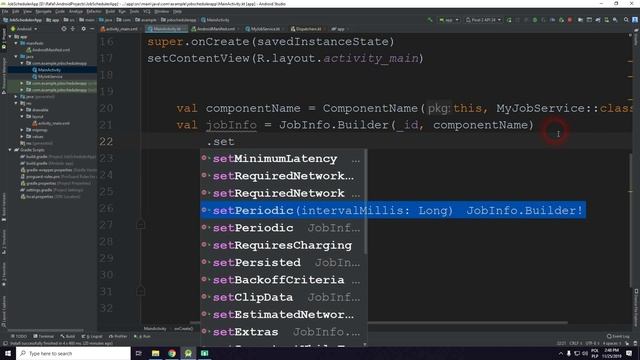The width and height of the screenshot is (640, 360).
Task: Choose setPeriodic(intervalMillis: Long) completion suggestion
Action: (393, 210)
